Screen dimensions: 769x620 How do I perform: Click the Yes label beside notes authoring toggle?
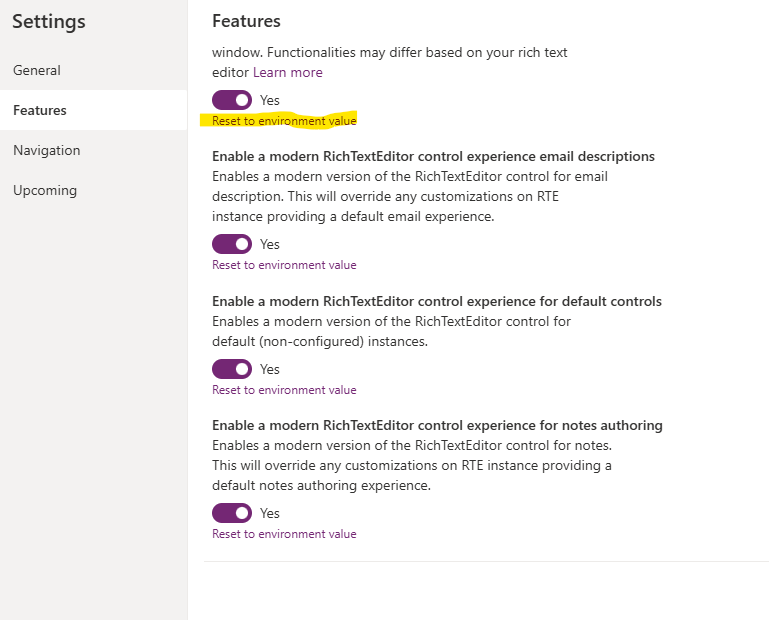coord(270,513)
